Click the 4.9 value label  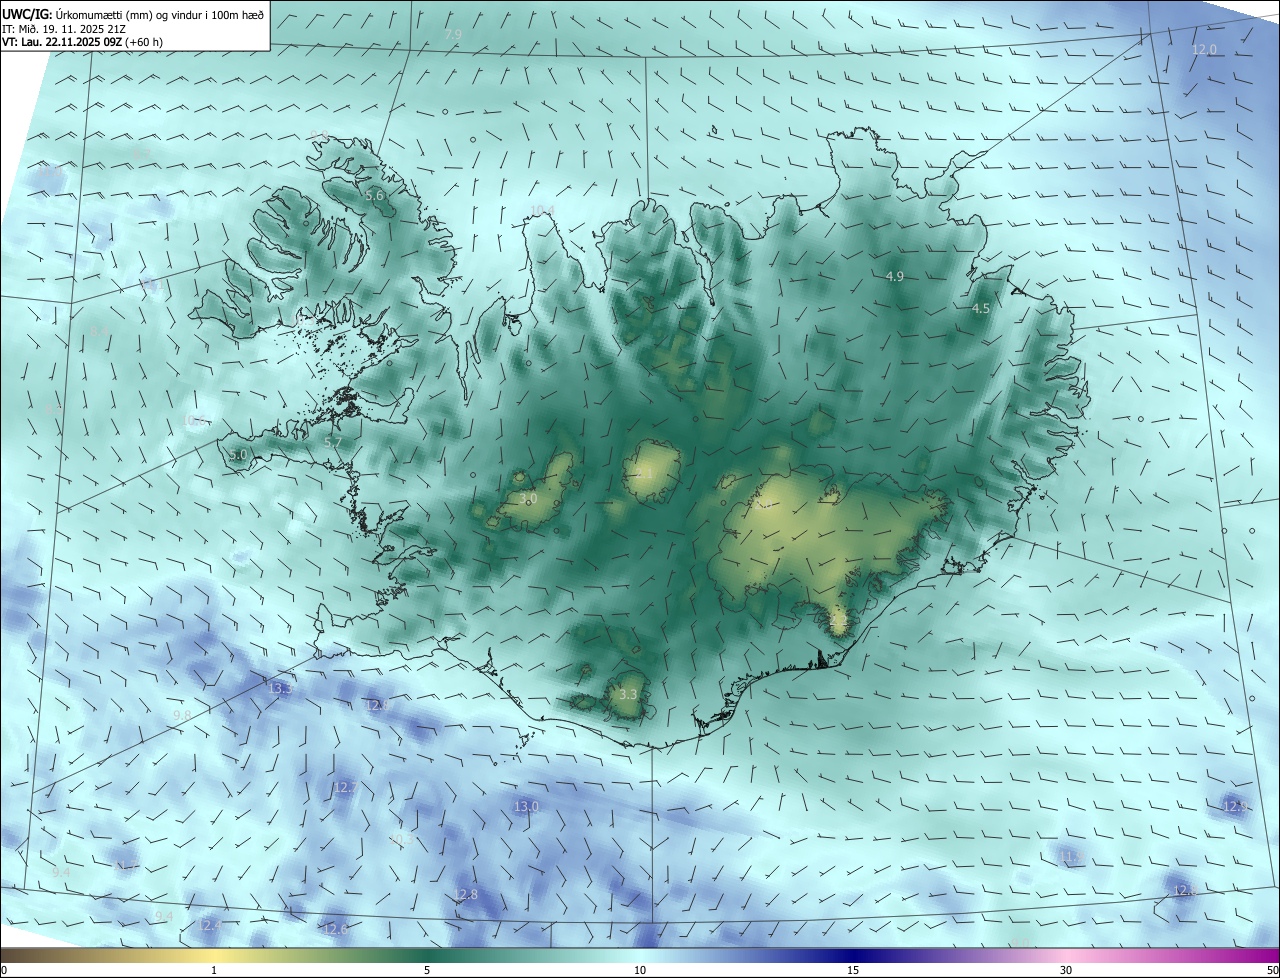(895, 276)
